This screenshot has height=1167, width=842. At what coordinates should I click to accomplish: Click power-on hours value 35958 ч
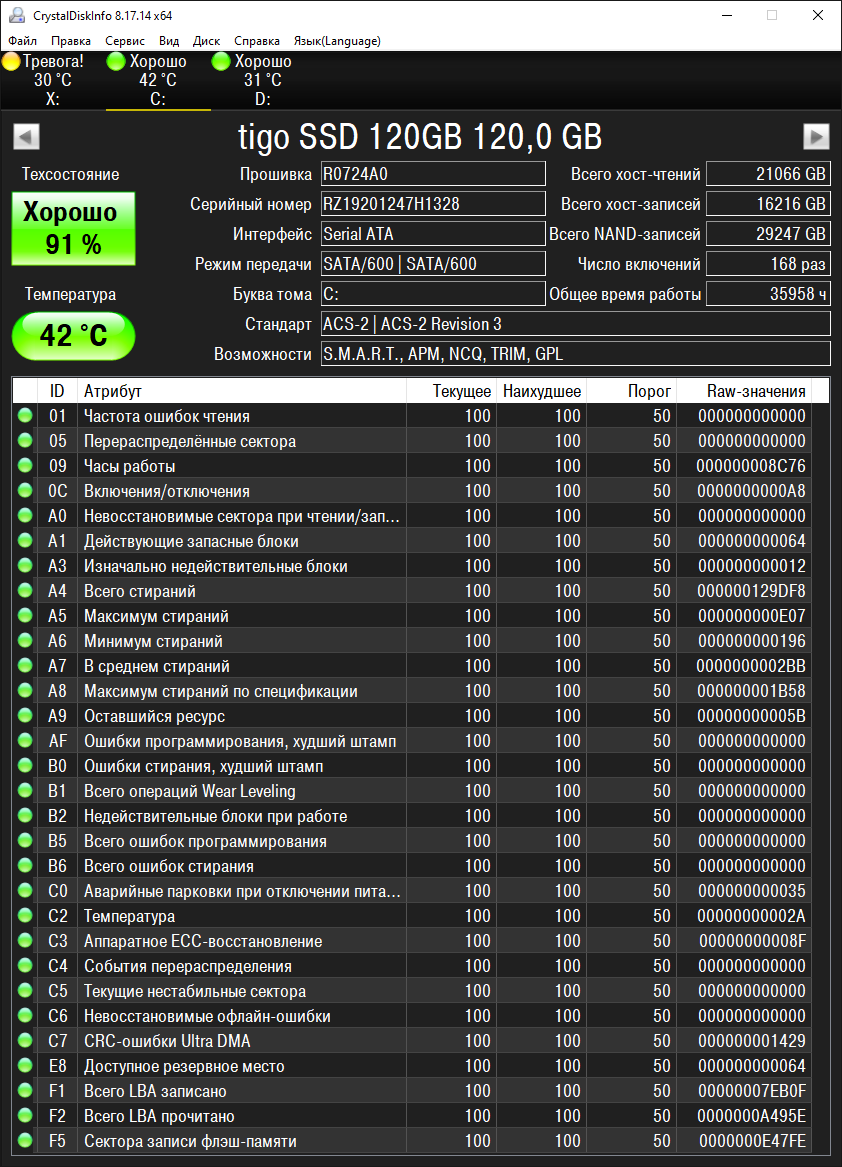pyautogui.click(x=768, y=294)
